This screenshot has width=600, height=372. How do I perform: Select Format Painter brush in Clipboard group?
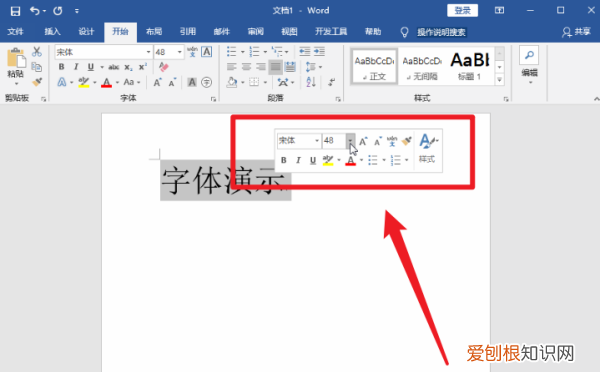[37, 82]
